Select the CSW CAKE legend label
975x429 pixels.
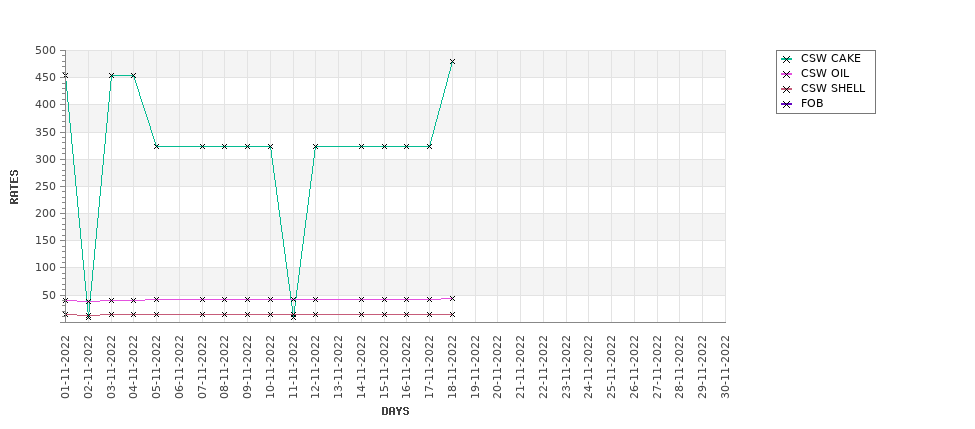tap(831, 58)
